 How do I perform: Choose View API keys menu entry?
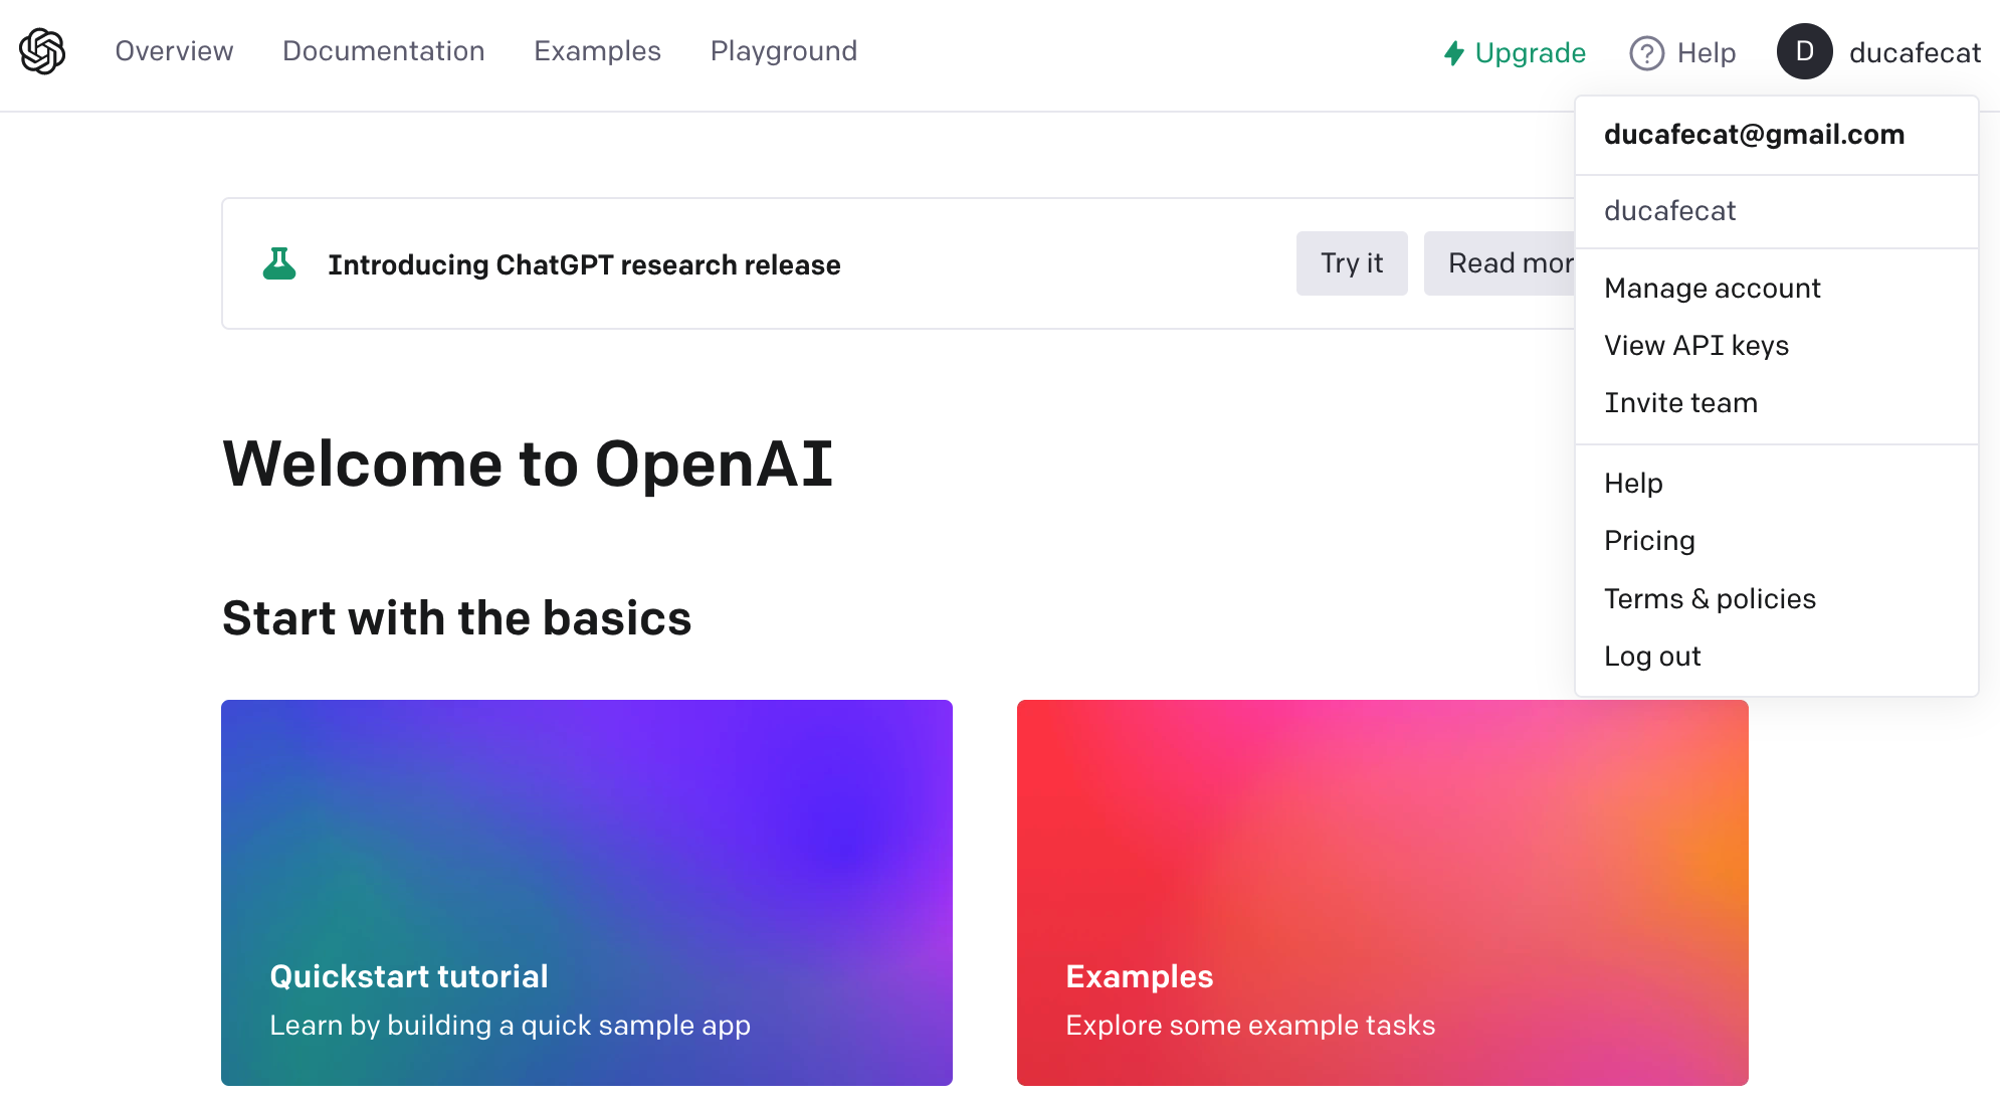pos(1776,345)
